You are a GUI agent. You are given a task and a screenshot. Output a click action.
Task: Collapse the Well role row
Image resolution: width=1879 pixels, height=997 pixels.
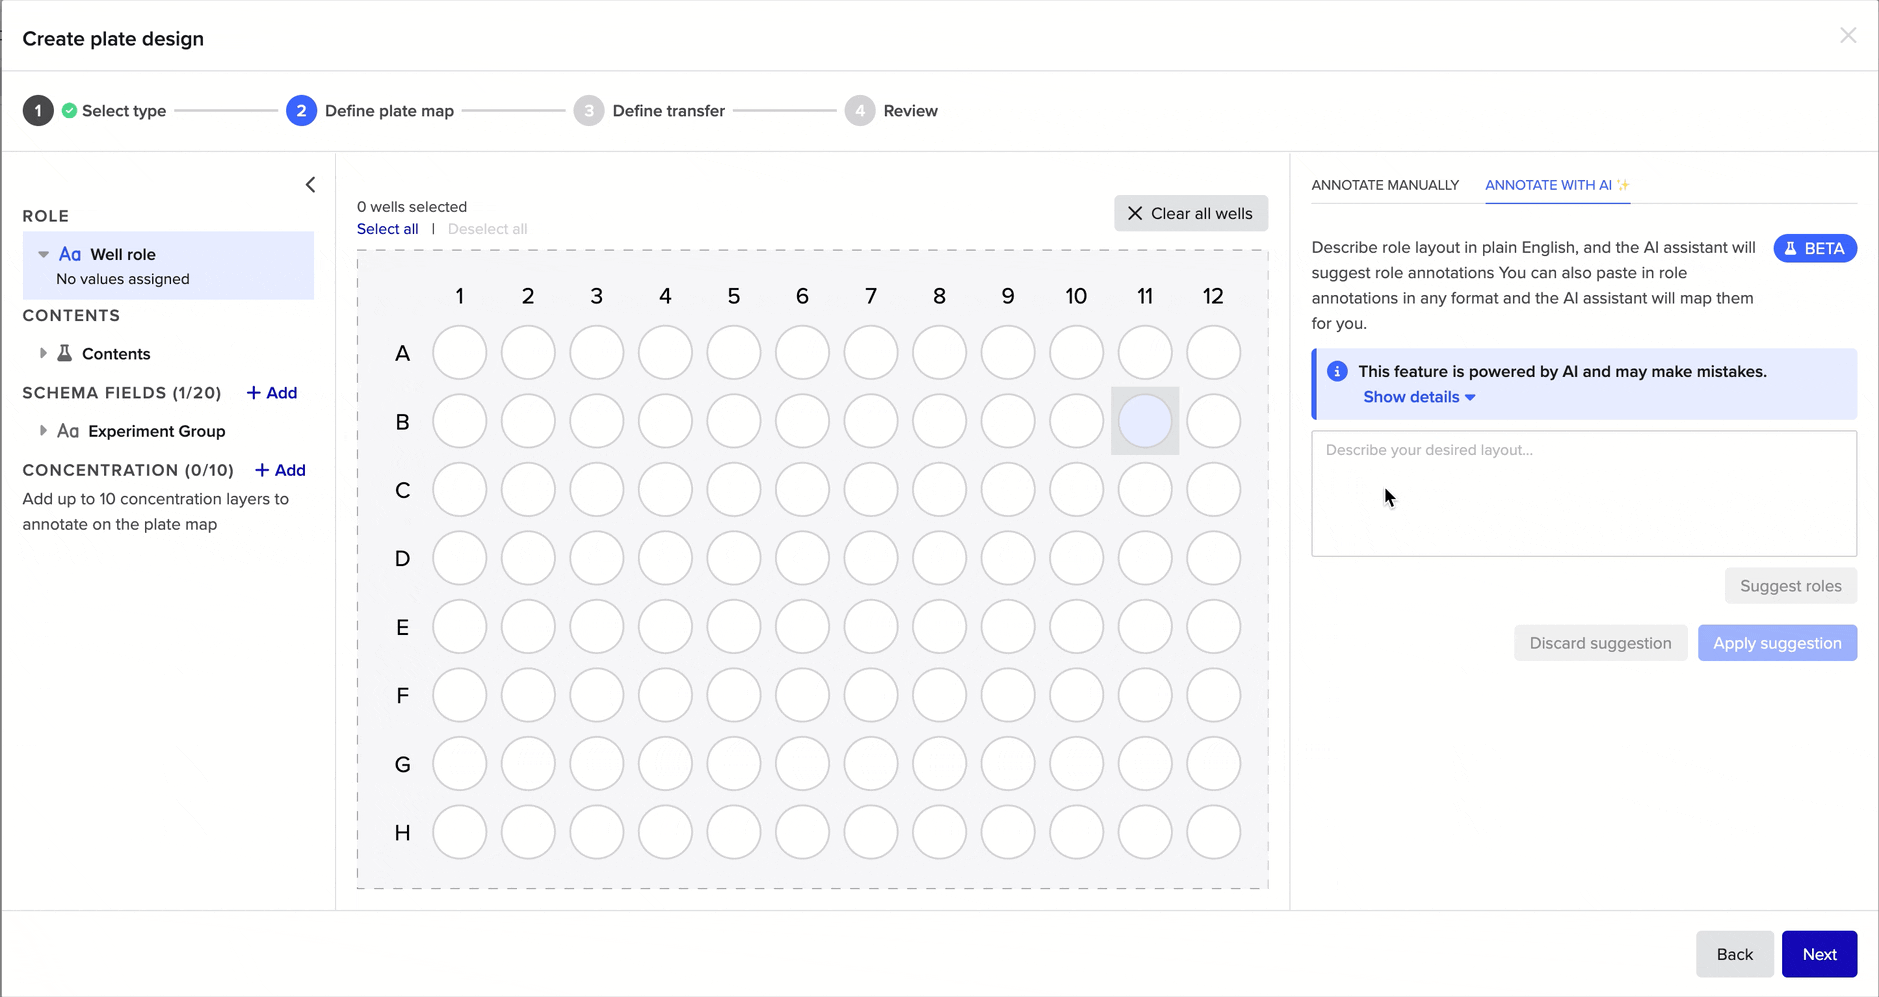43,254
